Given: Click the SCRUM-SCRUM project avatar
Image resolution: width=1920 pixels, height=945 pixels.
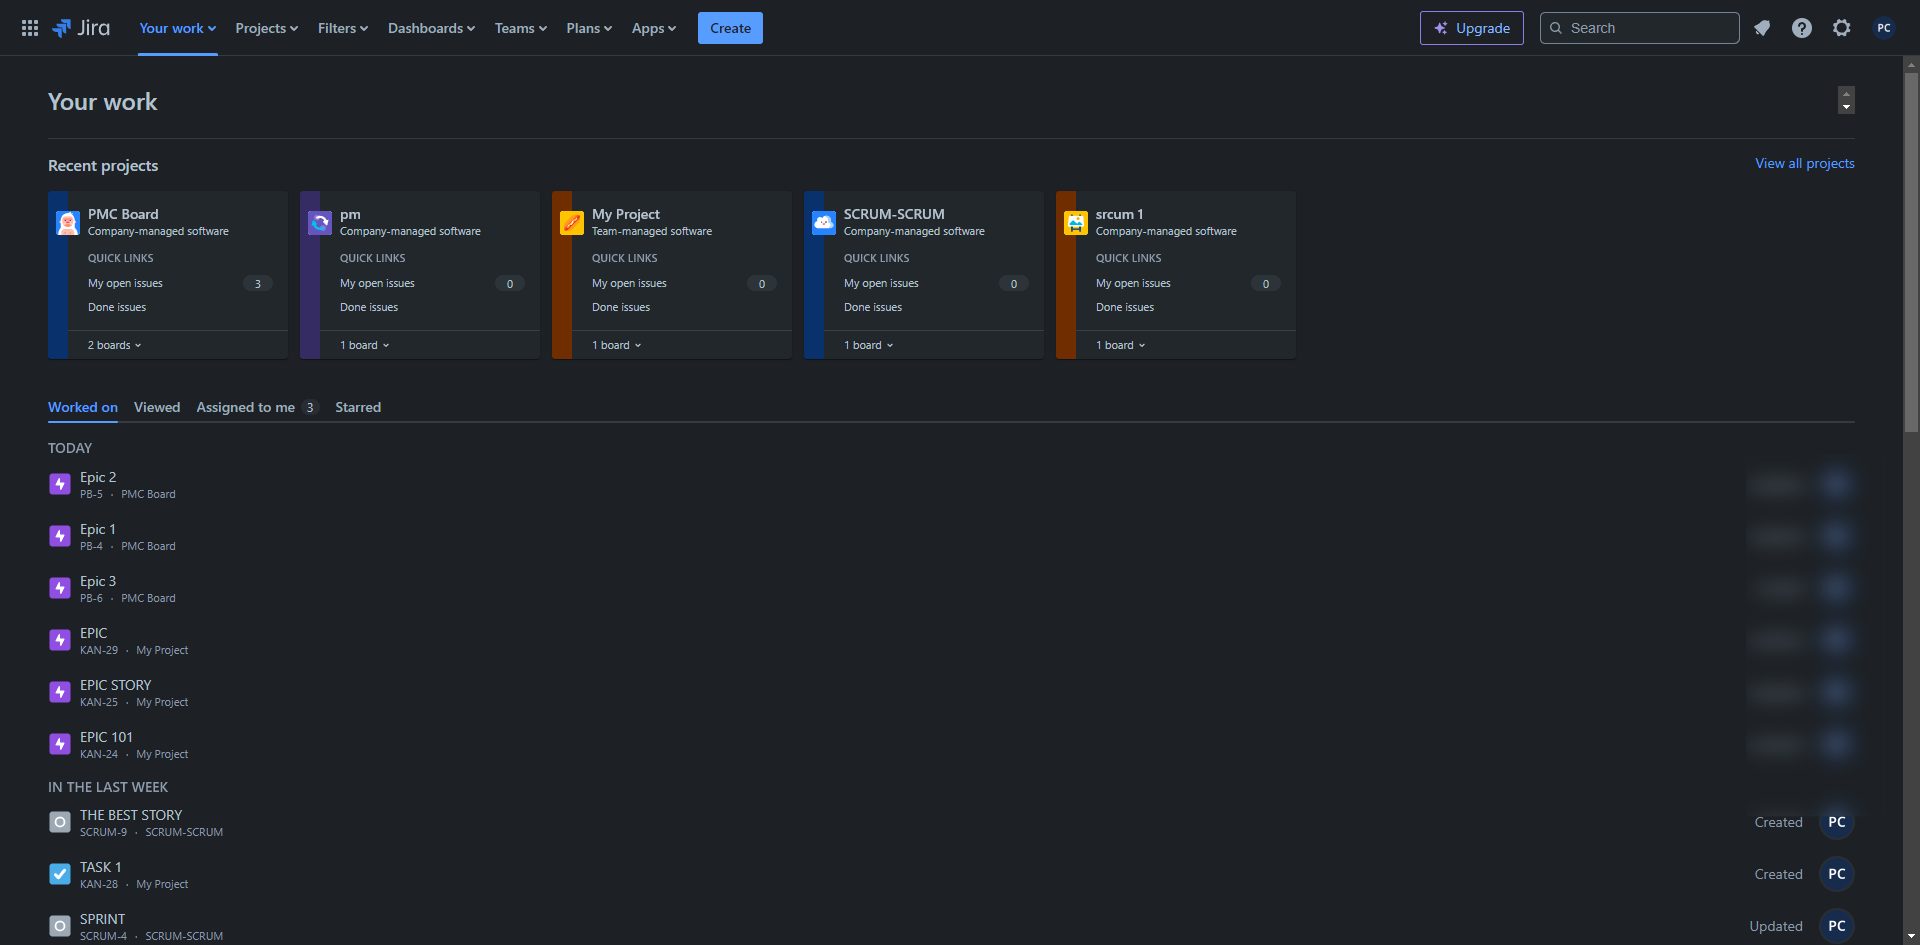Looking at the screenshot, I should 824,223.
